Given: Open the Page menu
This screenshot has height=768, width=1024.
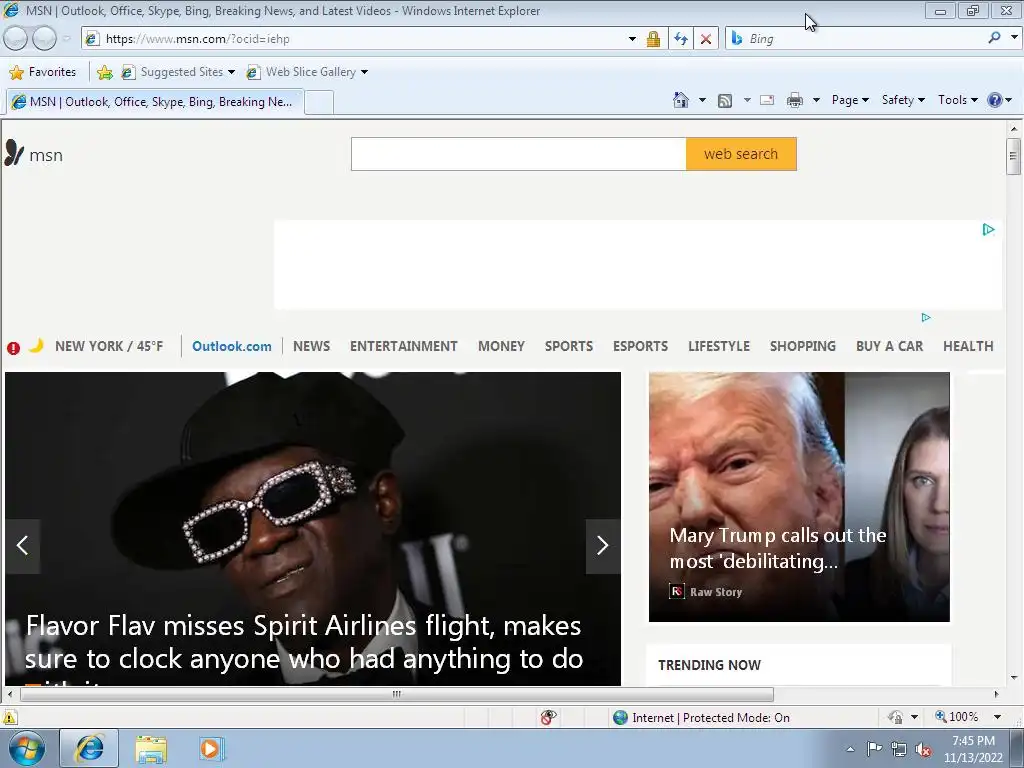Looking at the screenshot, I should [x=850, y=100].
